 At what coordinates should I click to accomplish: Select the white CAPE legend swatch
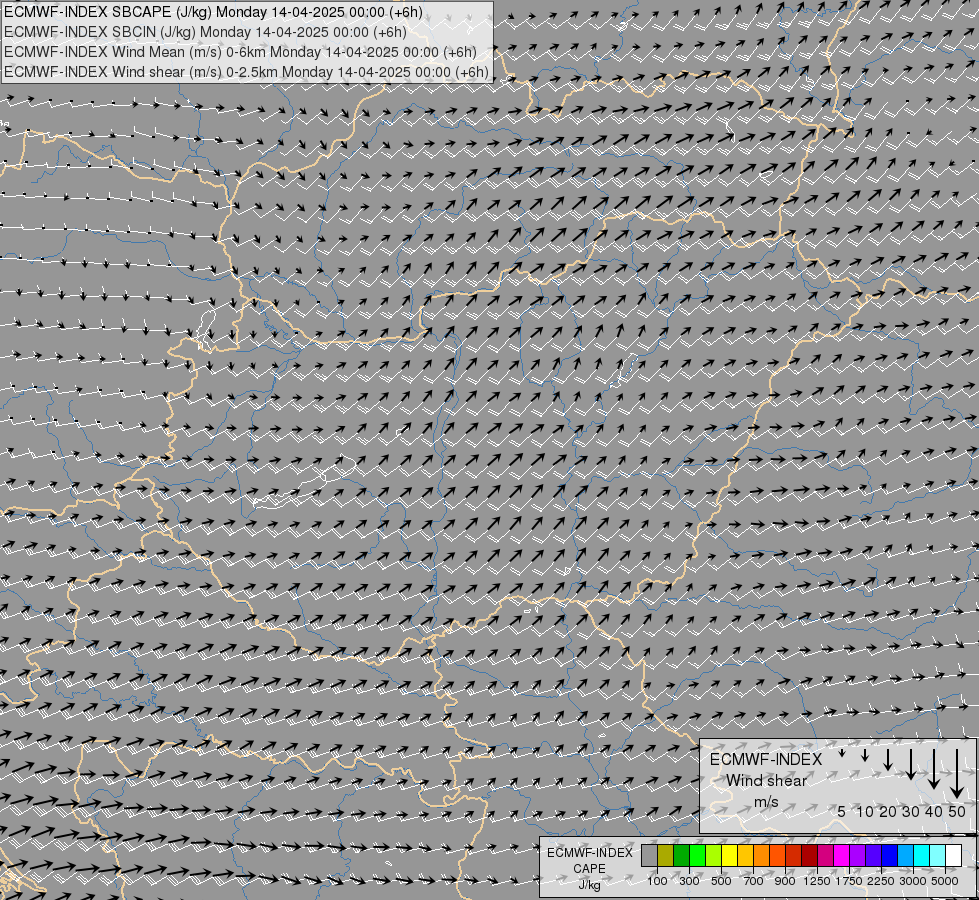(953, 855)
